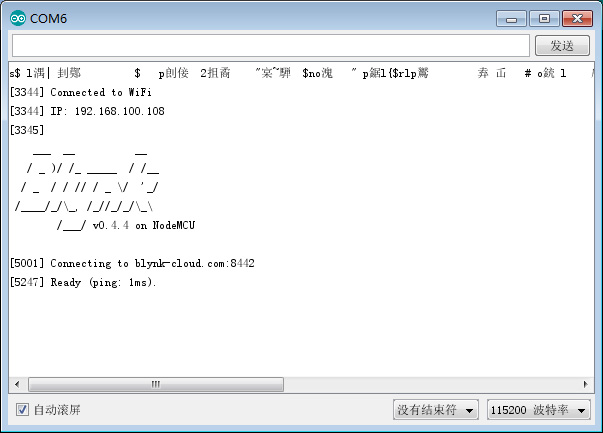The image size is (603, 433).
Task: Click the 'Connected to WiFi' log line
Action: coord(81,92)
